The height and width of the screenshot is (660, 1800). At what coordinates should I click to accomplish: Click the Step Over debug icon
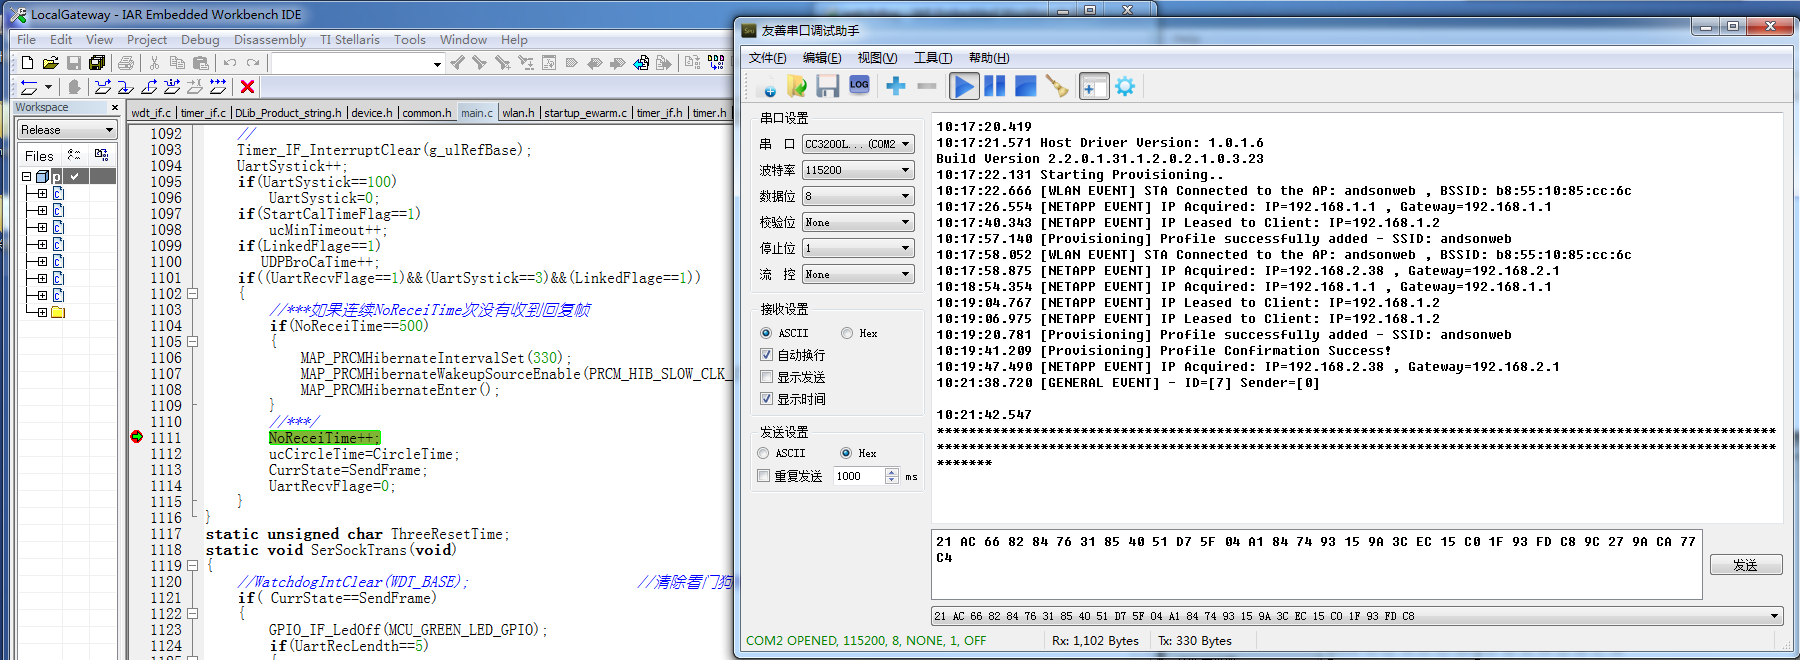103,87
